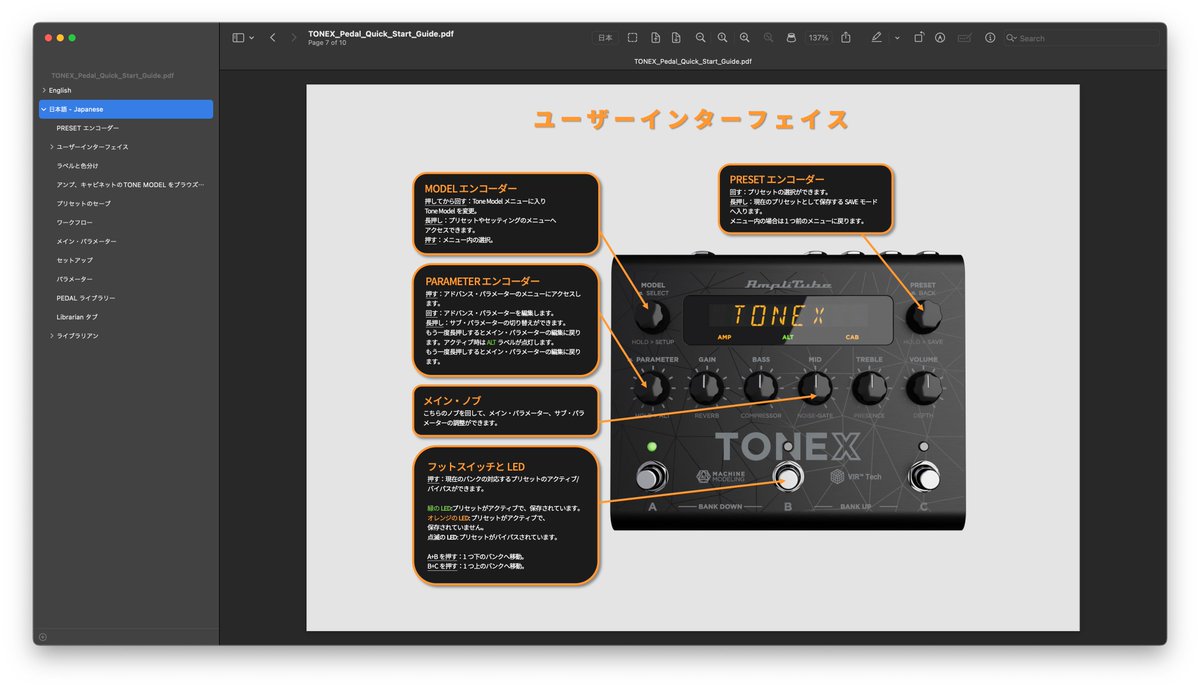Click the フットスイッチと LED callout heading
Viewport: 1200px width, 689px height.
pyautogui.click(x=475, y=467)
